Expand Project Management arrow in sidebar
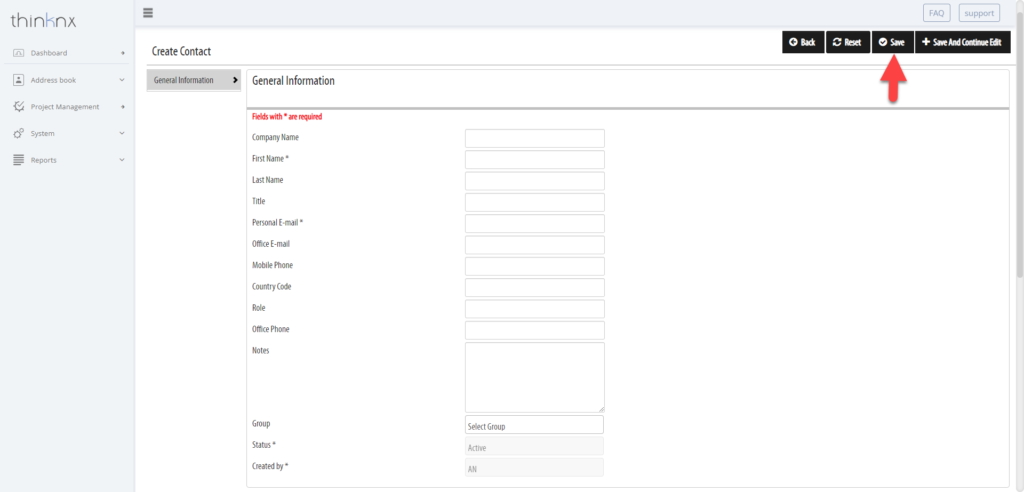Image resolution: width=1024 pixels, height=492 pixels. 123,107
